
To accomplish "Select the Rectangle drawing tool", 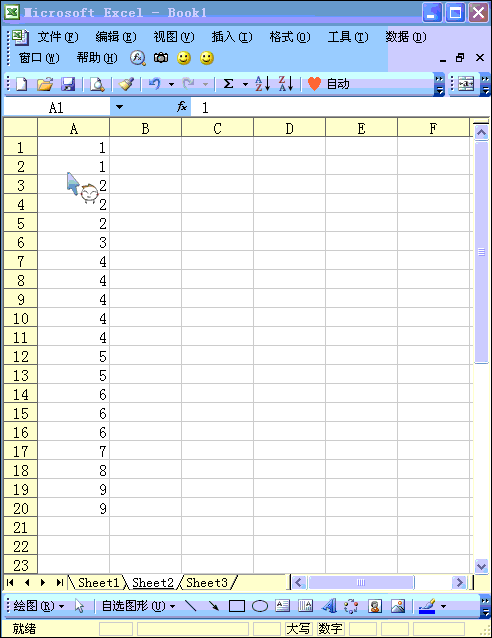I will click(x=237, y=606).
